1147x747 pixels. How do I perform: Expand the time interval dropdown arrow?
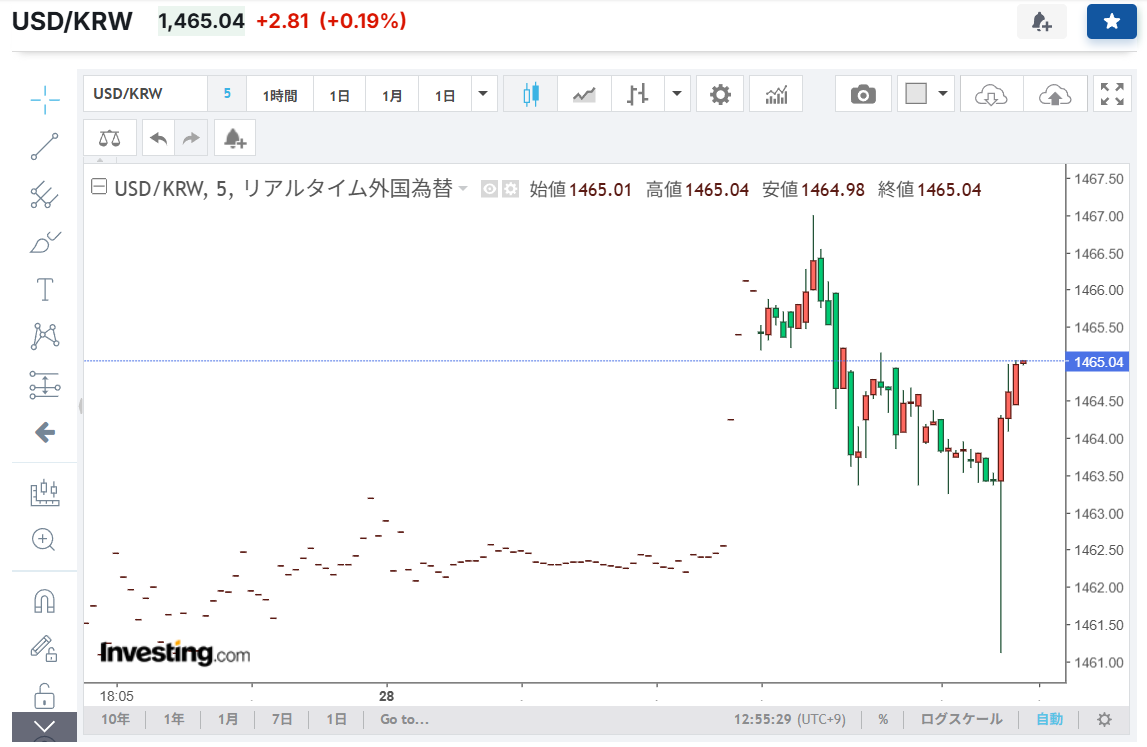click(x=483, y=95)
